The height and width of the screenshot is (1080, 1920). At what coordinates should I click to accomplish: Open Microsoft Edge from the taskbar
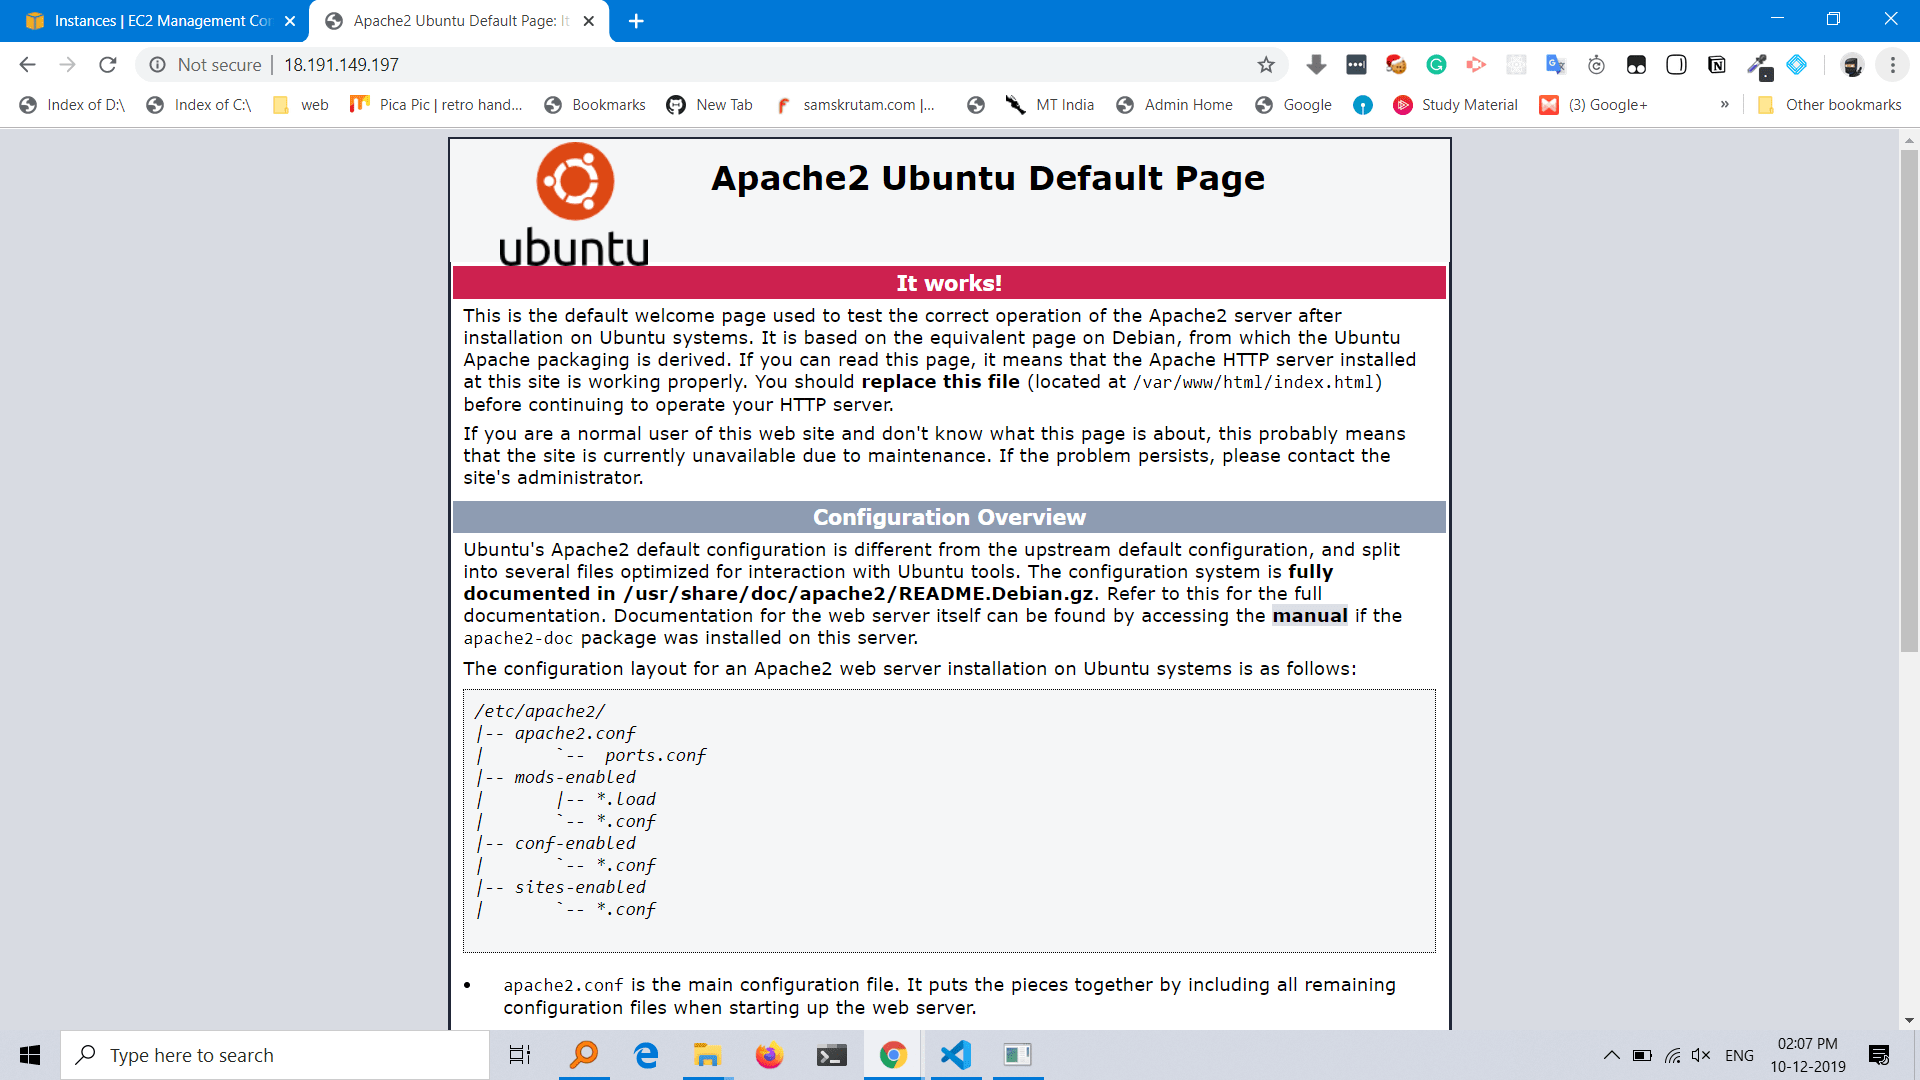[x=646, y=1055]
